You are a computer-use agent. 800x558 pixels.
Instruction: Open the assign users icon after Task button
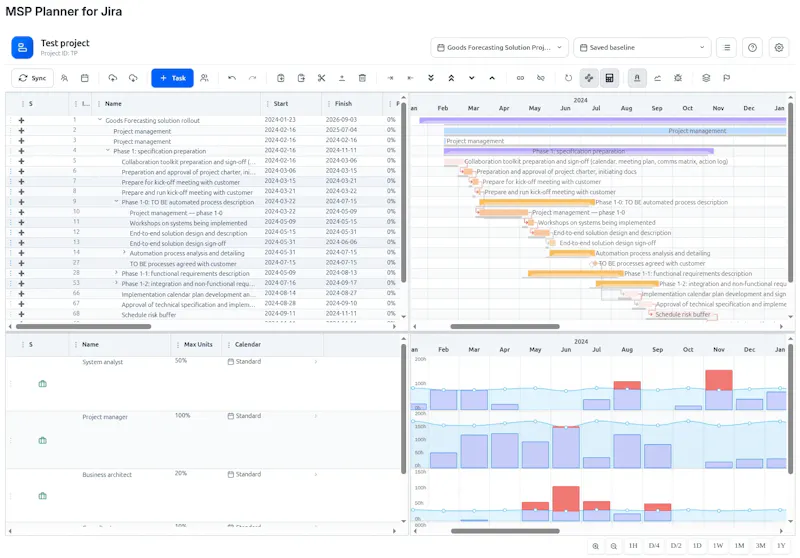[x=204, y=78]
